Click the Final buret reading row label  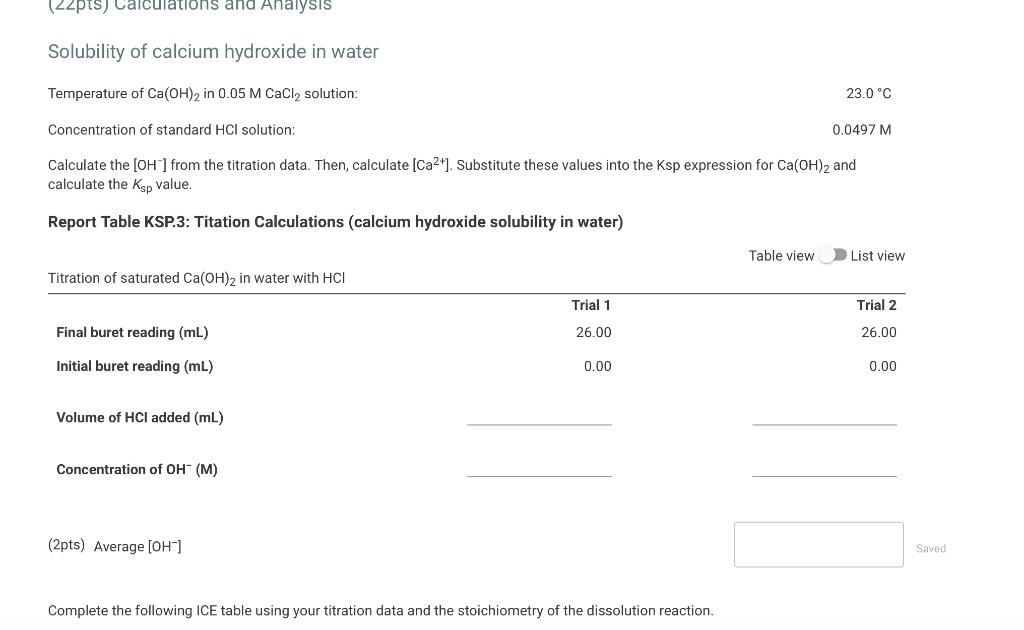pyautogui.click(x=132, y=332)
